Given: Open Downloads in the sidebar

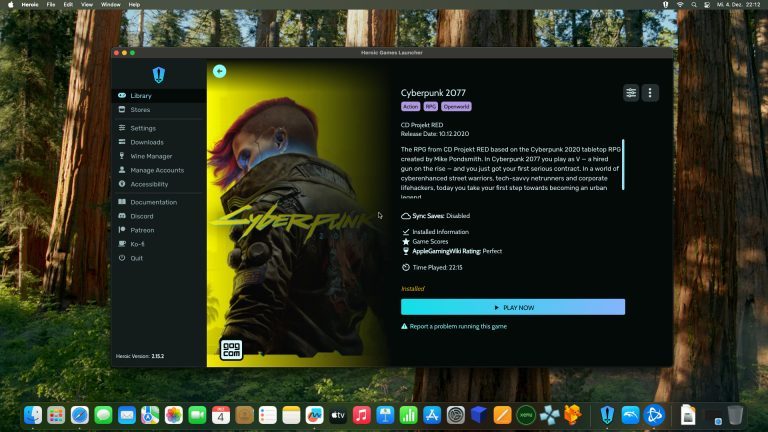Looking at the screenshot, I should (159, 142).
